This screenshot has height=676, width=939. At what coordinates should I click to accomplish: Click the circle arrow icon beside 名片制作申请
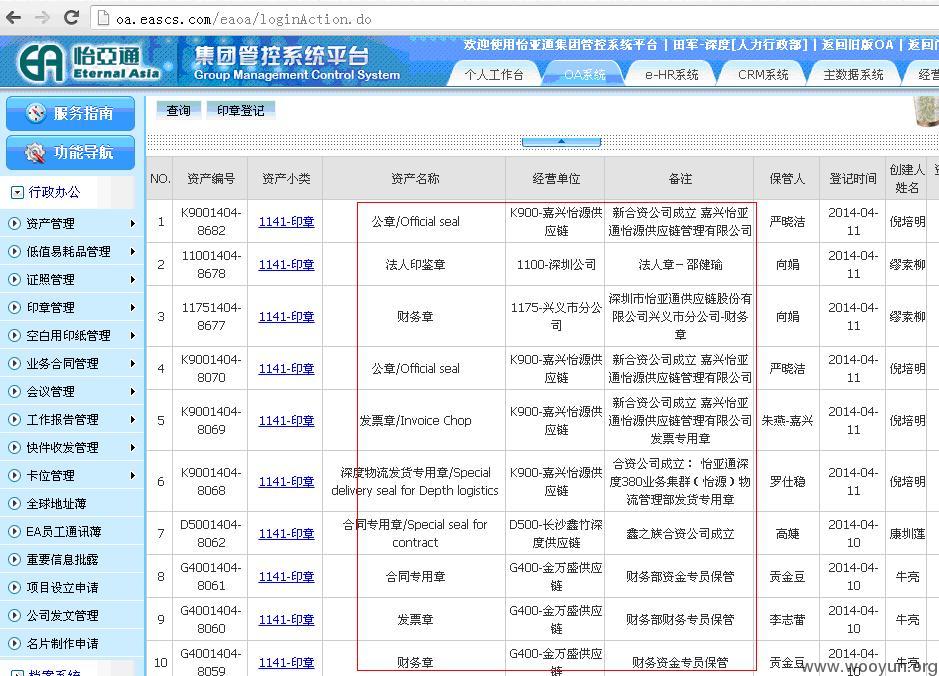pos(14,644)
